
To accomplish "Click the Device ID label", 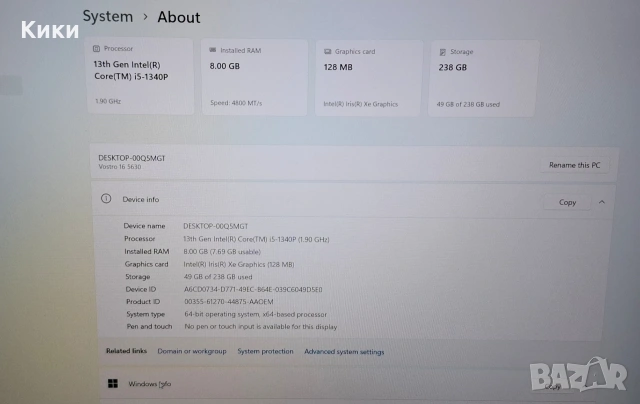I will click(x=140, y=289).
